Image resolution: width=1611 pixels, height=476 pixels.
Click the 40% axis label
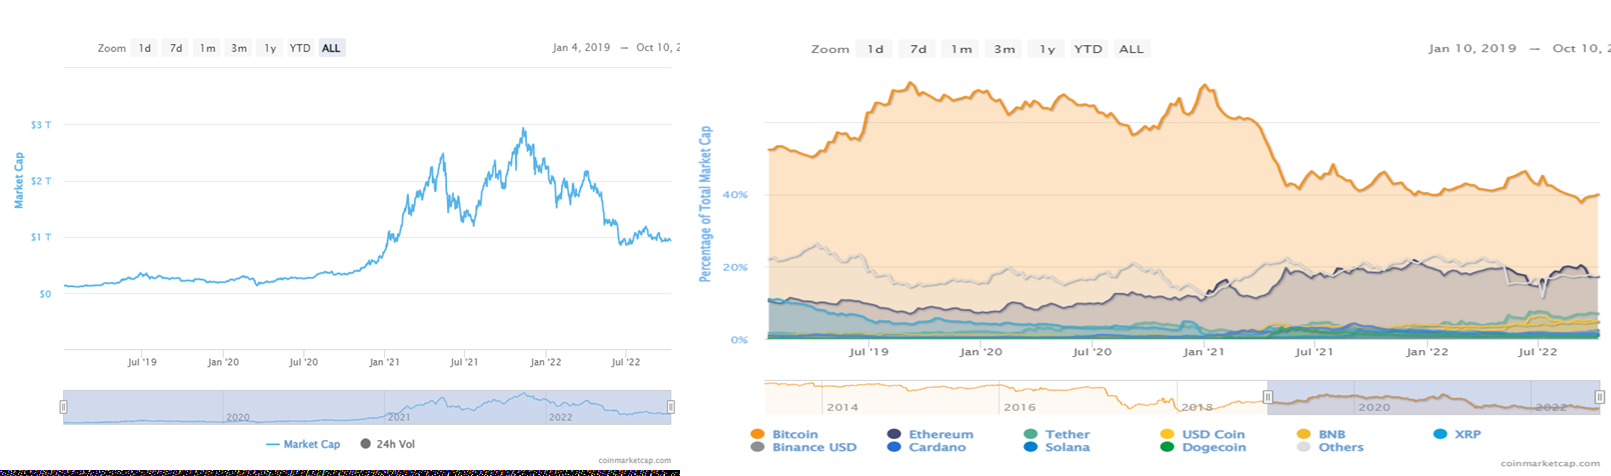coord(735,194)
